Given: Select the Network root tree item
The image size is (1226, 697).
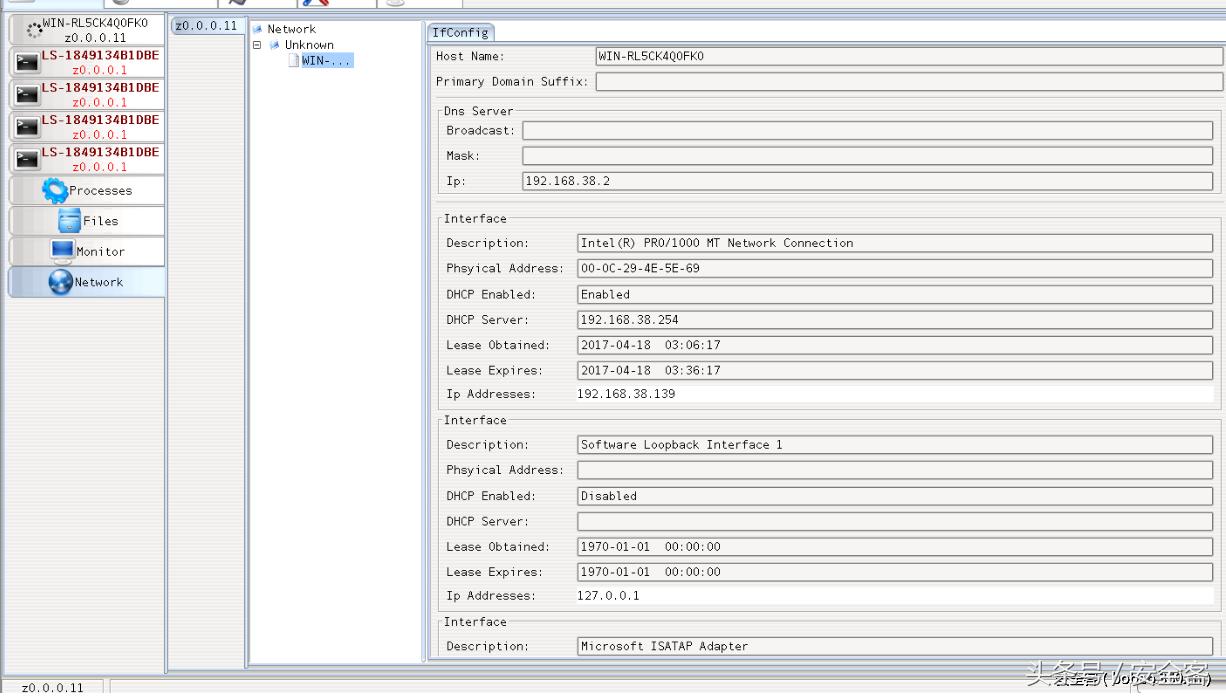Looking at the screenshot, I should 291,29.
